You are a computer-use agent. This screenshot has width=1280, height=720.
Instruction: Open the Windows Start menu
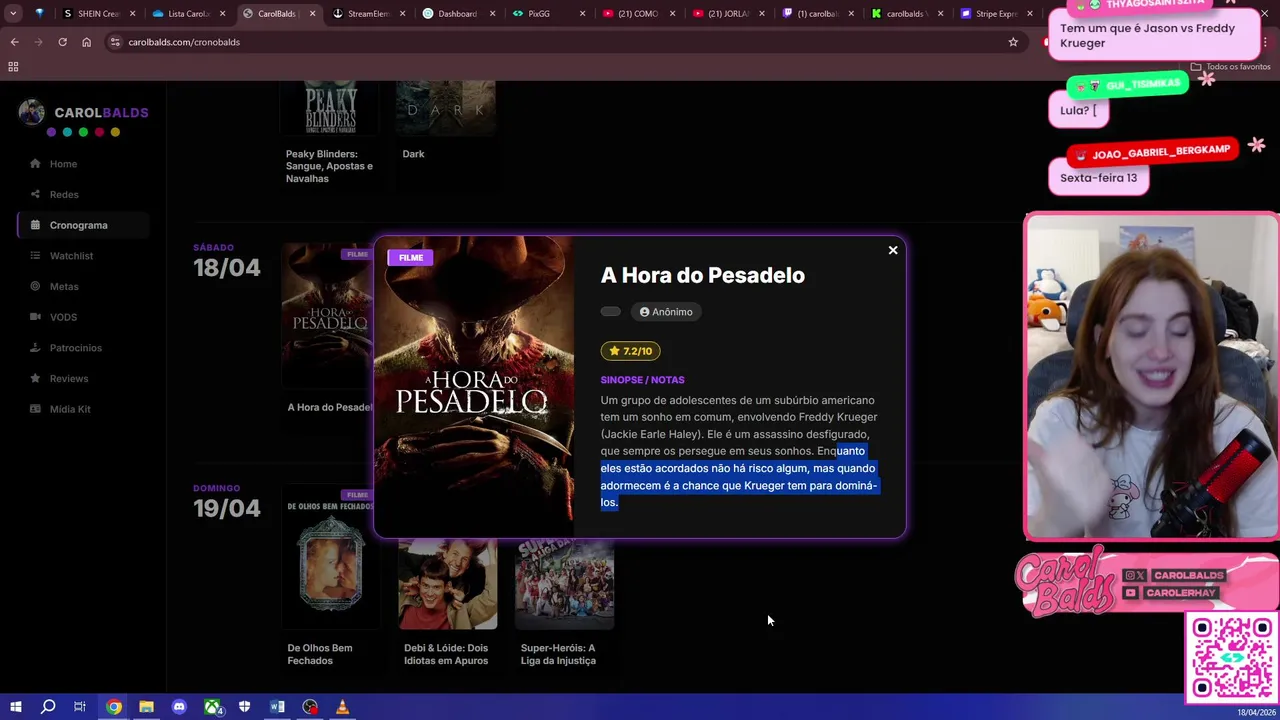point(16,707)
